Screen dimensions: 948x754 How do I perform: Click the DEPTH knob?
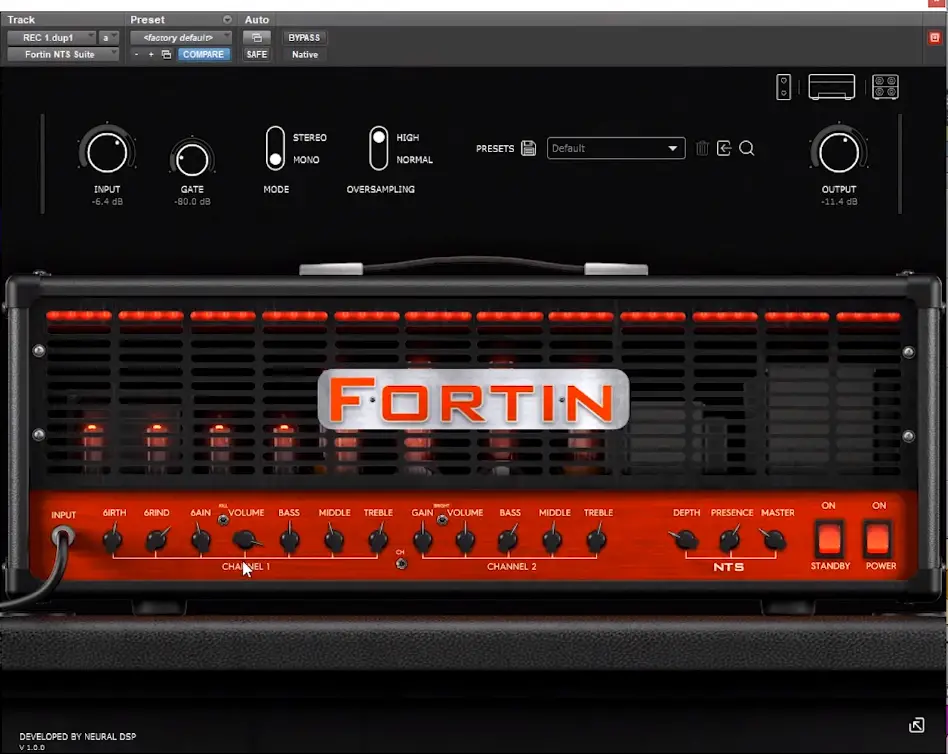click(x=686, y=539)
